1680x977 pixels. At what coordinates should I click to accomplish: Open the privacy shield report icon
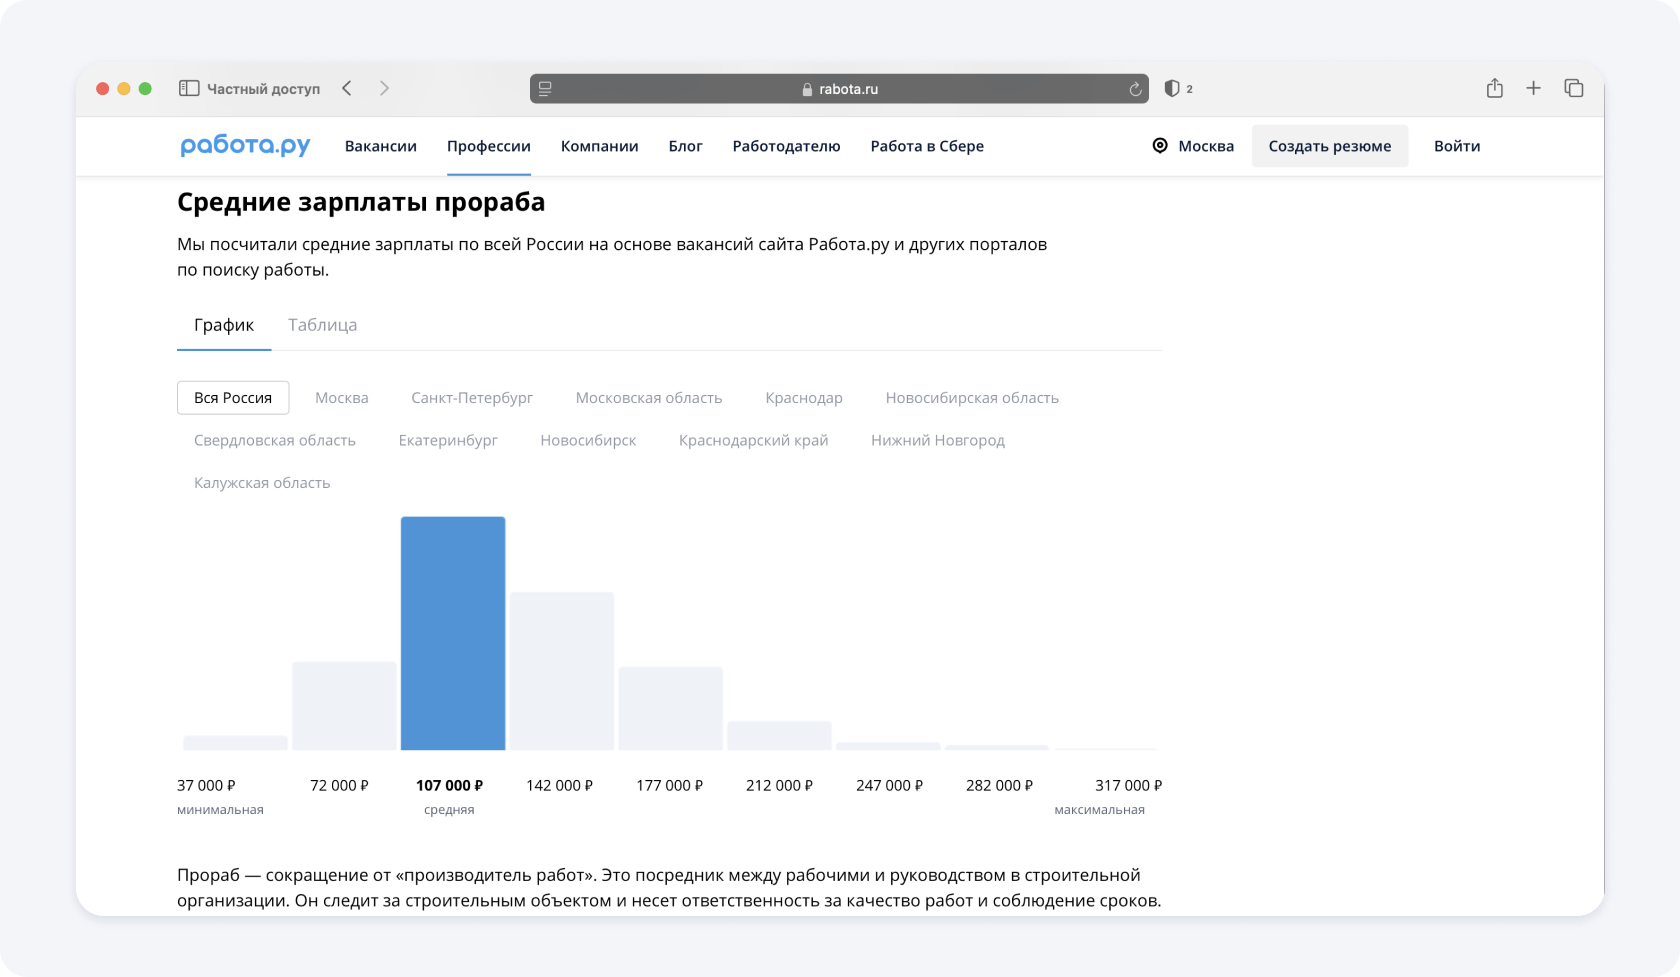click(x=1172, y=89)
